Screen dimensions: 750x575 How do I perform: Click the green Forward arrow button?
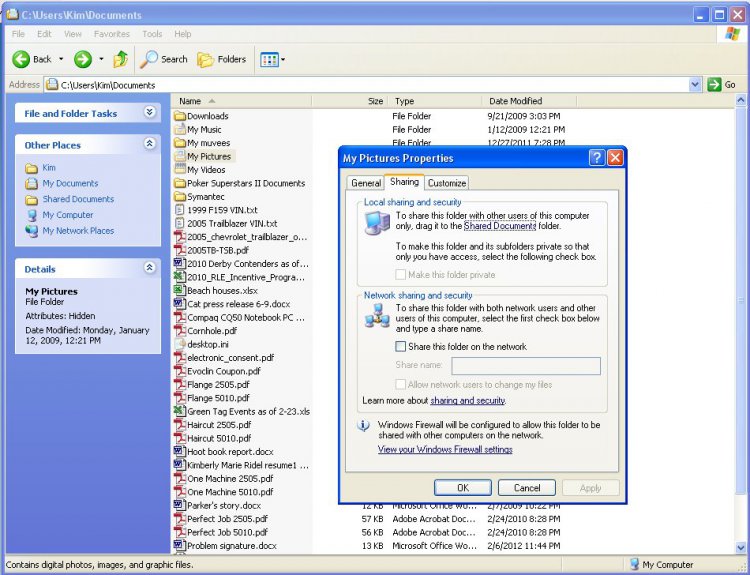click(x=82, y=59)
